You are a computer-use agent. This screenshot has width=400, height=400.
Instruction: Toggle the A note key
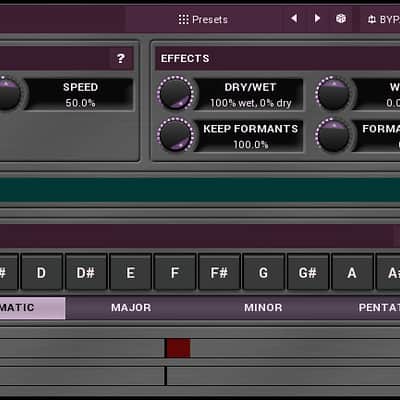352,272
